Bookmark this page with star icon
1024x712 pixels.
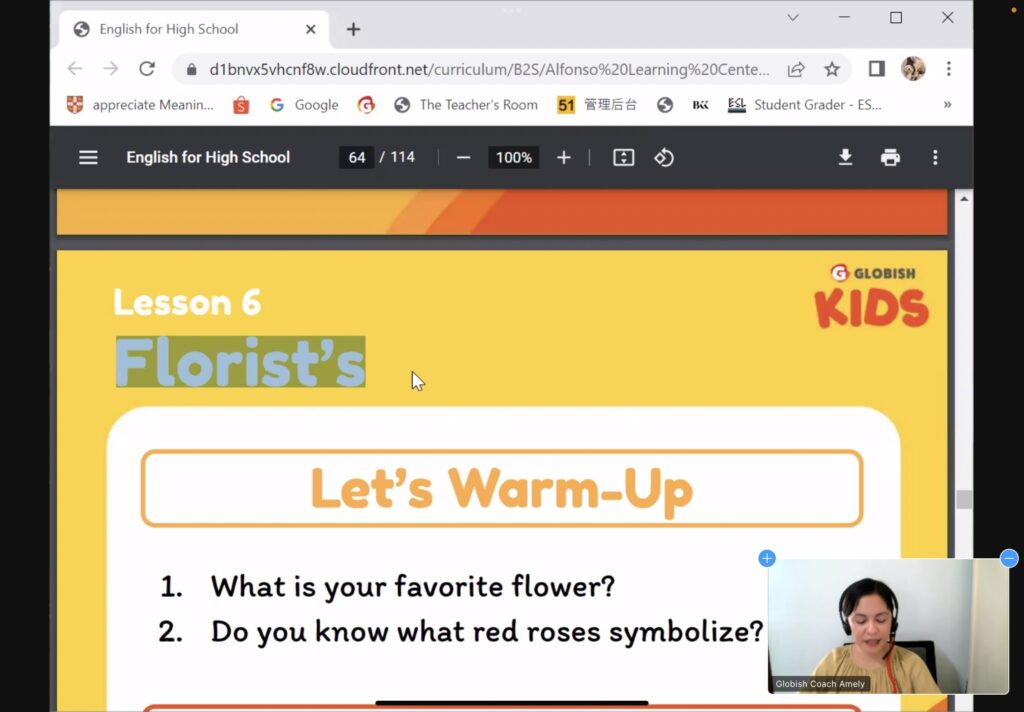[831, 69]
